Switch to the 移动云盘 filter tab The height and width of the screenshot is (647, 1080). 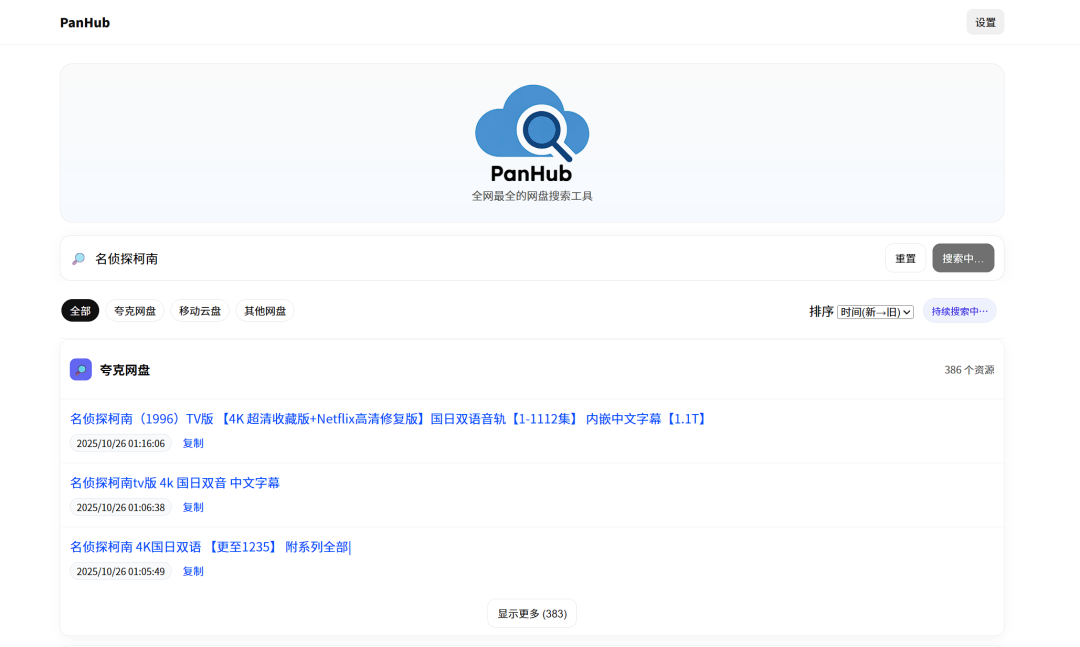(x=200, y=311)
